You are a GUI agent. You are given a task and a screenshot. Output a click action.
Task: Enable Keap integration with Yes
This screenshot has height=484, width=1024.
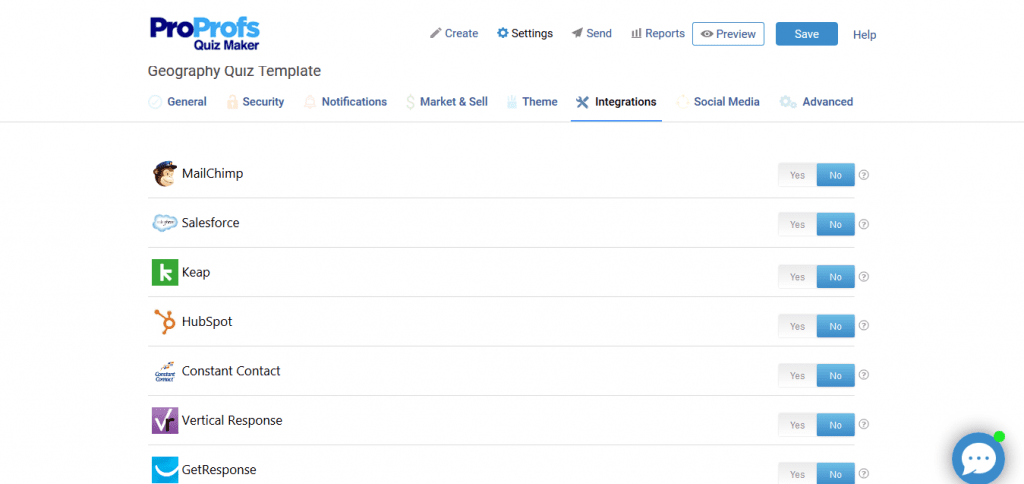click(797, 276)
